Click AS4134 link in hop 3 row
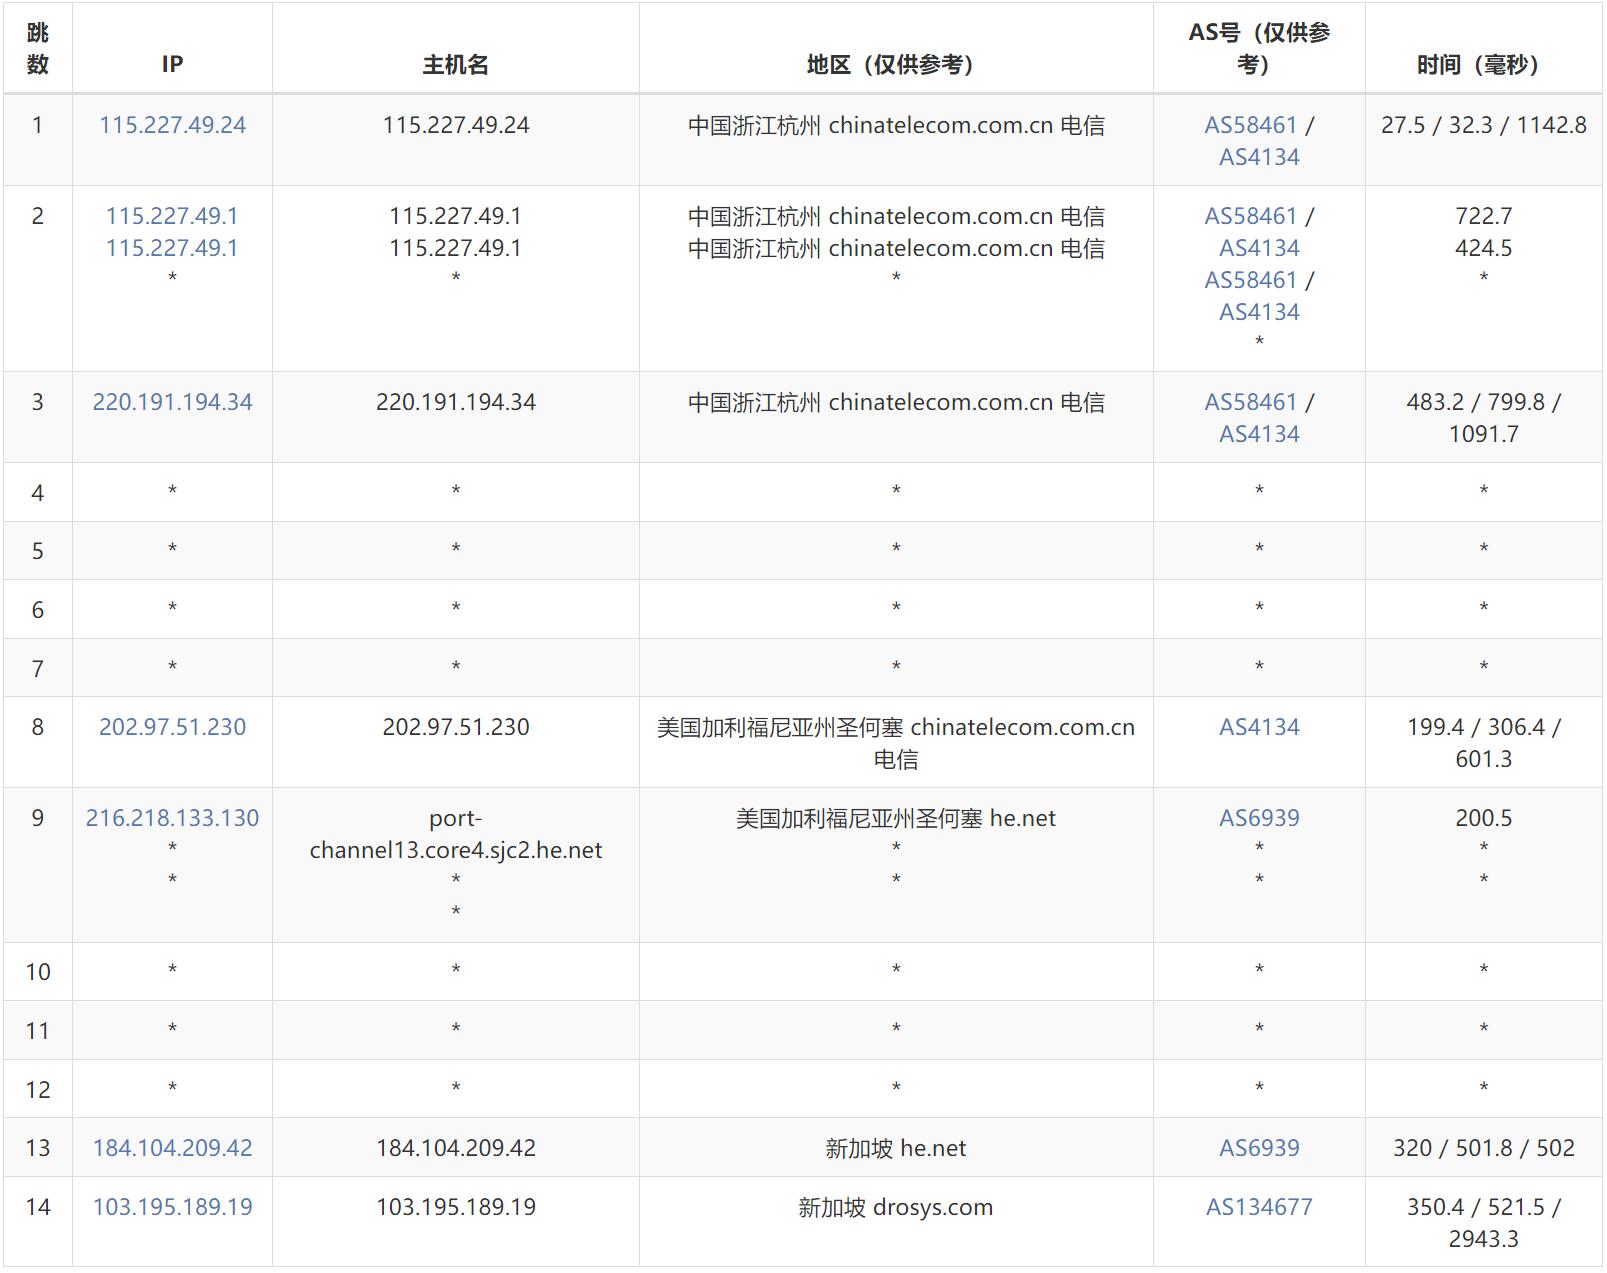Image resolution: width=1607 pixels, height=1273 pixels. [x=1259, y=434]
